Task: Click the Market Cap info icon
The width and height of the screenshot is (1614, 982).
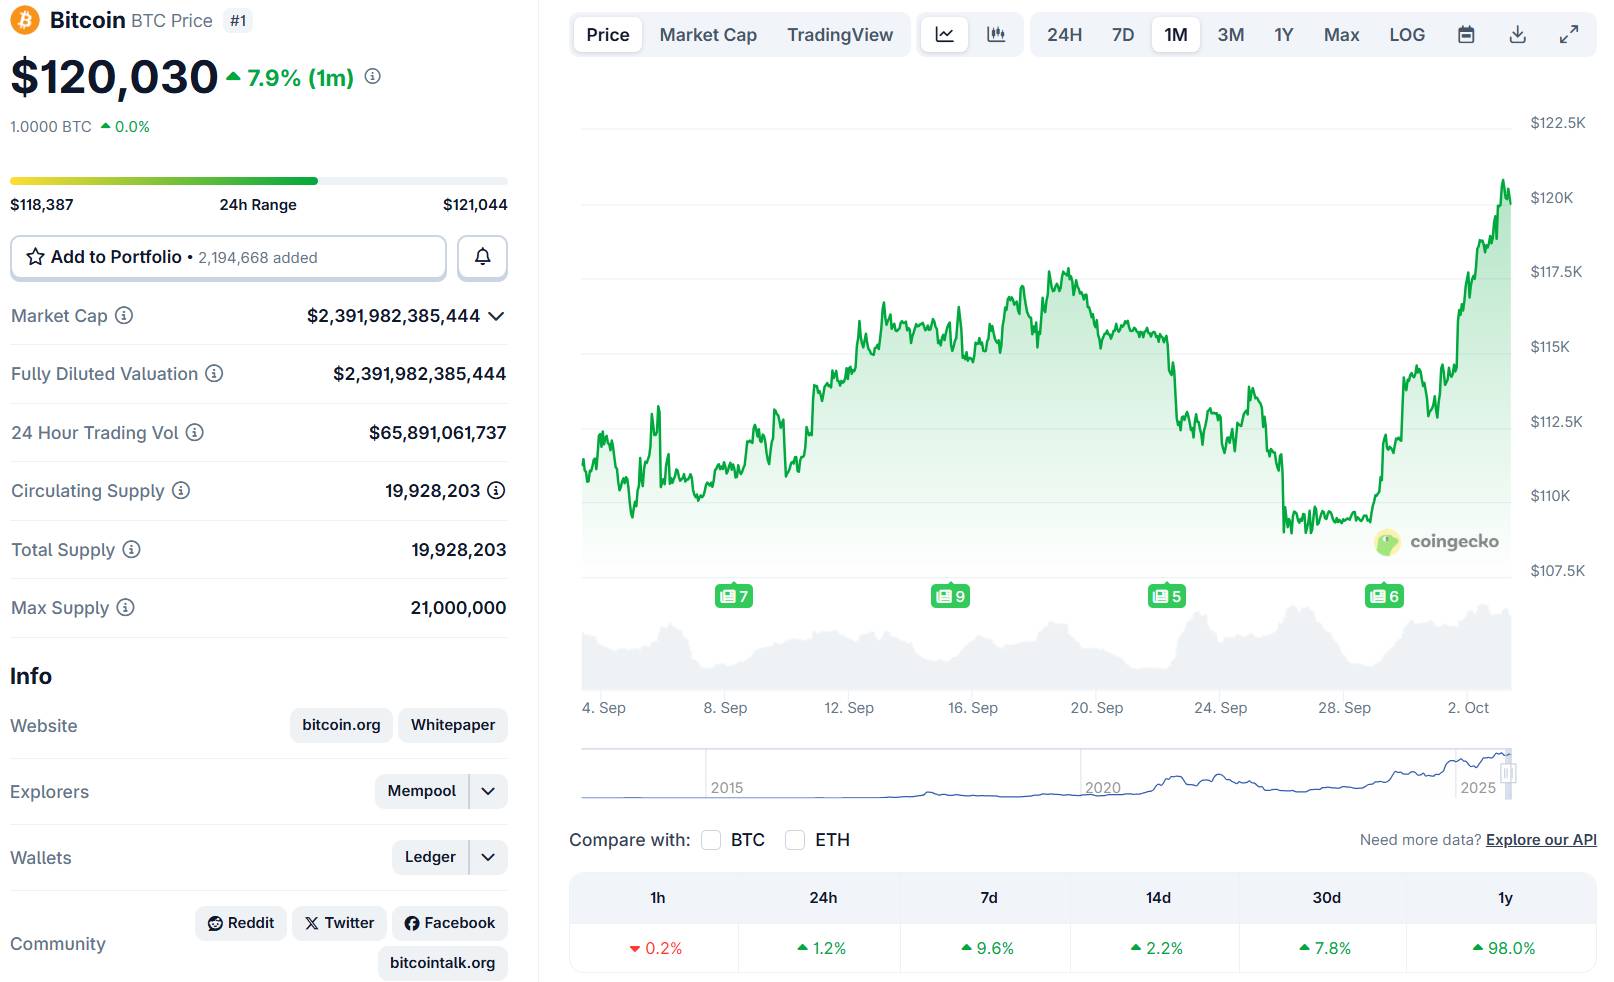Action: click(124, 316)
